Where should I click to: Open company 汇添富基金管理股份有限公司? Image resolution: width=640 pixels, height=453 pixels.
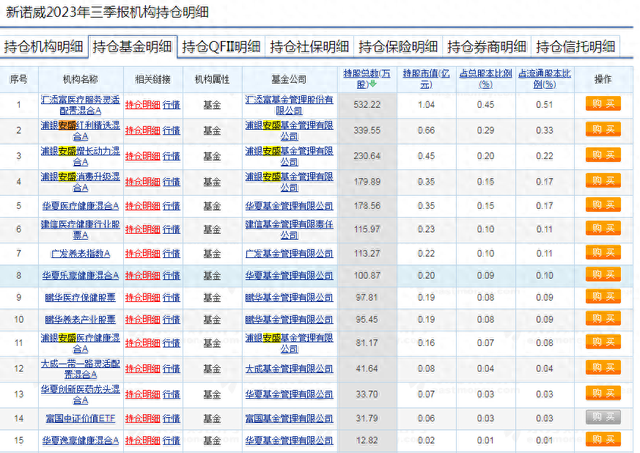pos(289,105)
